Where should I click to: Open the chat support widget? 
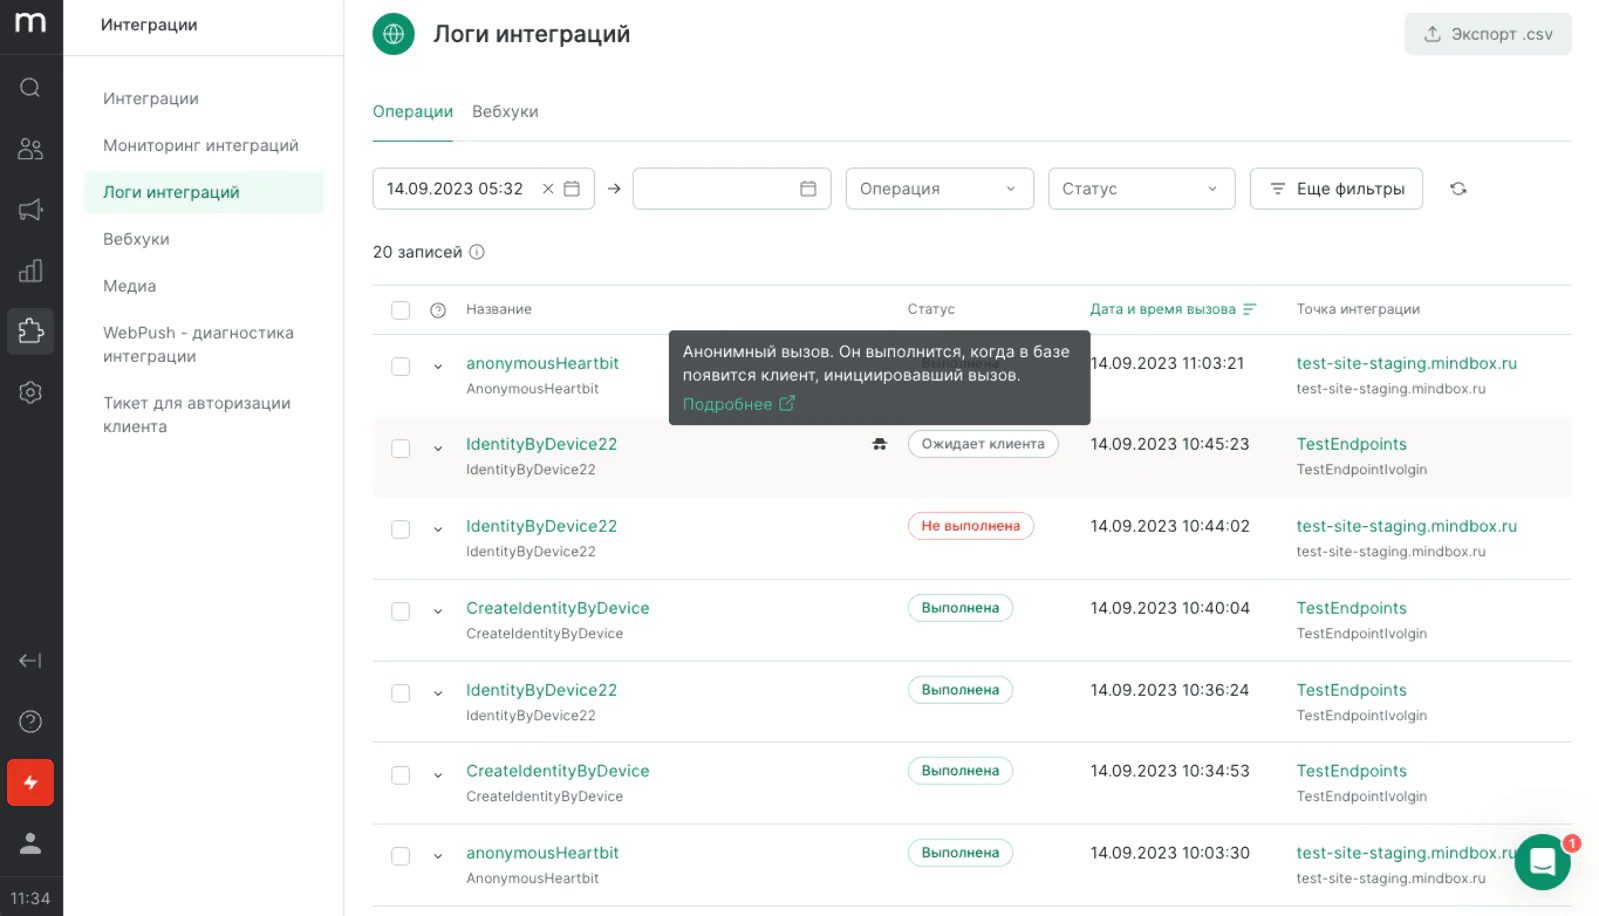point(1542,861)
